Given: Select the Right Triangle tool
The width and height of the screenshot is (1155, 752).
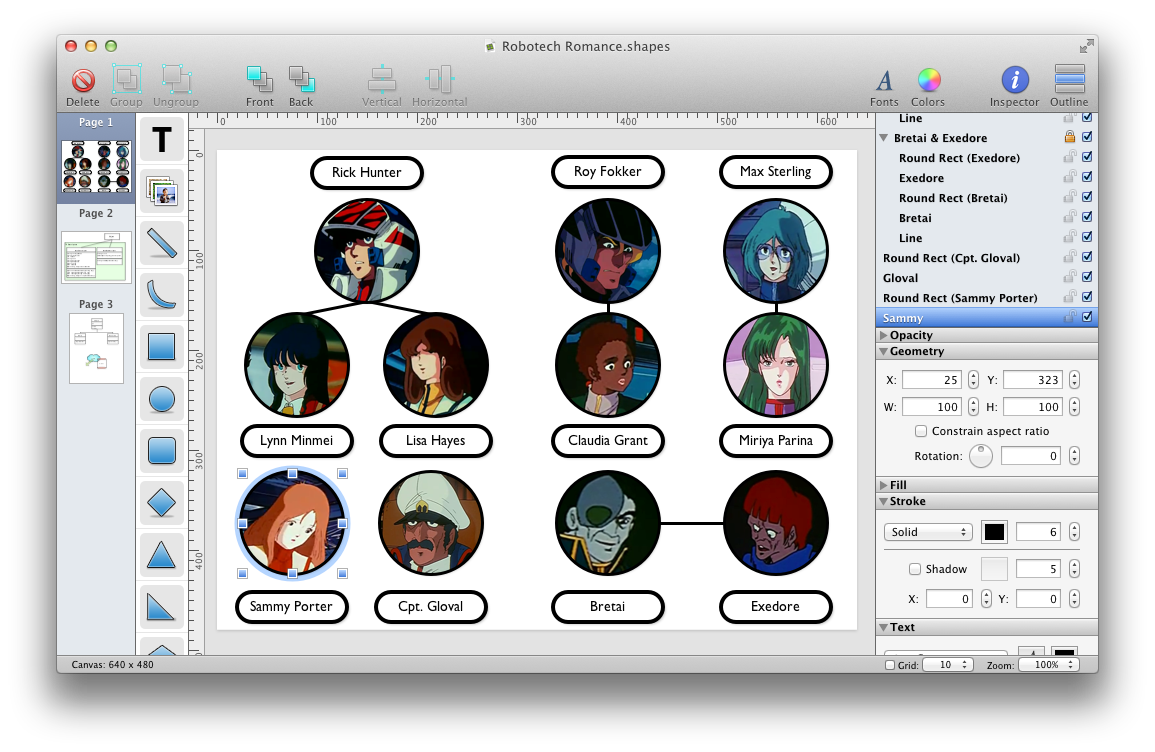Looking at the screenshot, I should pyautogui.click(x=161, y=607).
